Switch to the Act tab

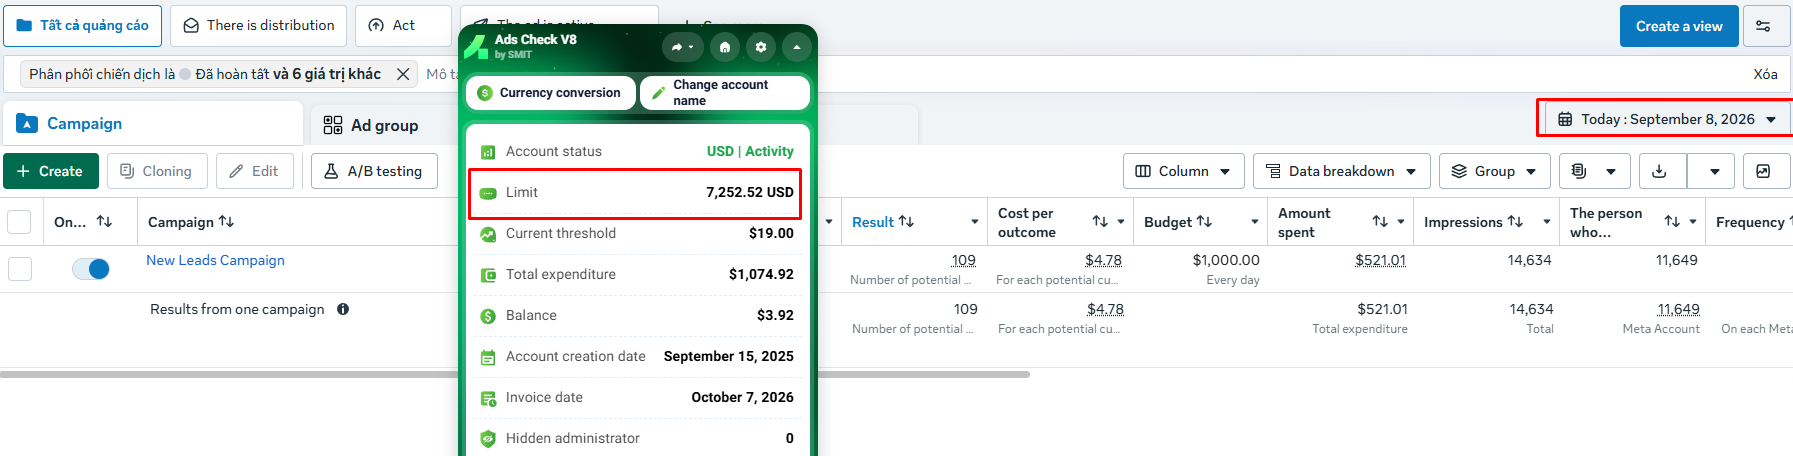[403, 25]
